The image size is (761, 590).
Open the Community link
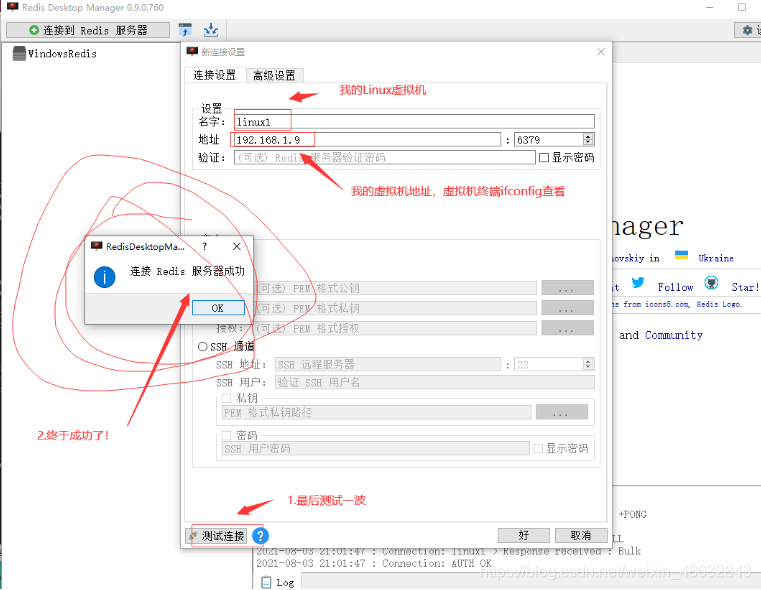(674, 335)
